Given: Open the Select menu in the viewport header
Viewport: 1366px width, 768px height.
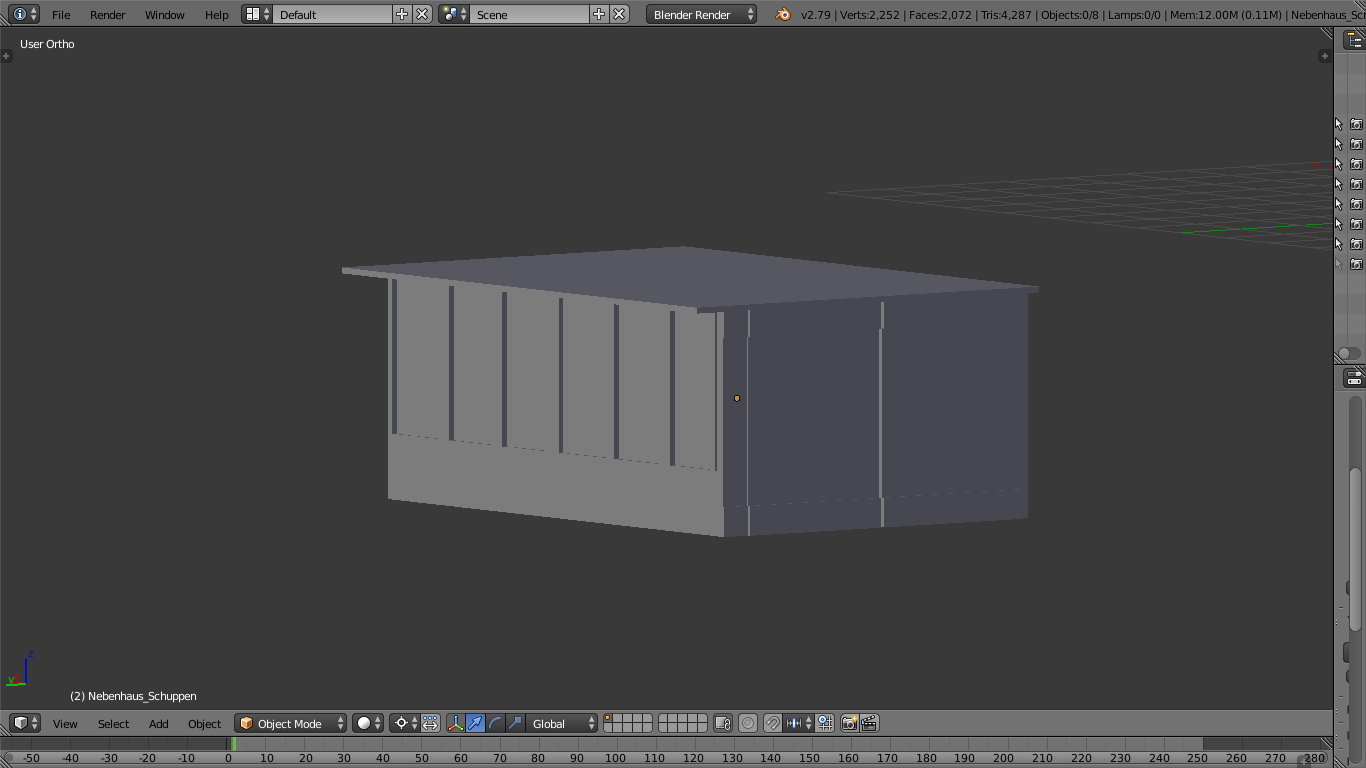Looking at the screenshot, I should tap(114, 723).
